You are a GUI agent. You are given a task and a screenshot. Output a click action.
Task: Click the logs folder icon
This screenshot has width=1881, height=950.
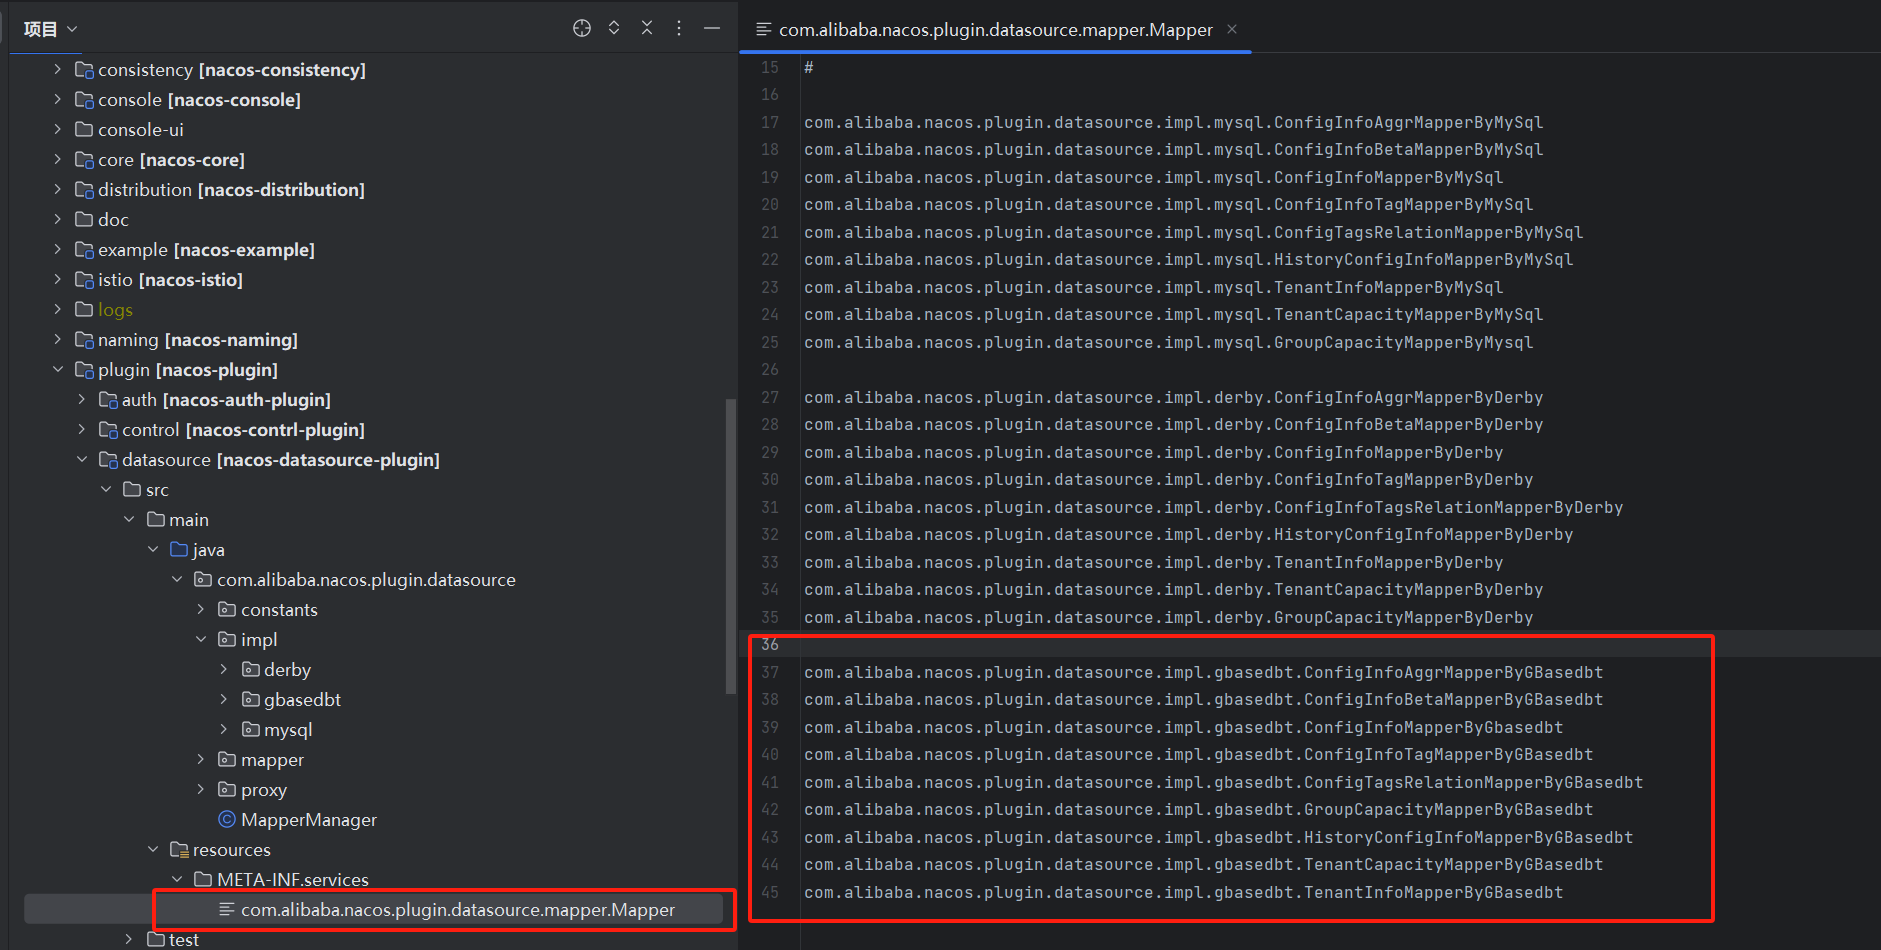pyautogui.click(x=85, y=309)
